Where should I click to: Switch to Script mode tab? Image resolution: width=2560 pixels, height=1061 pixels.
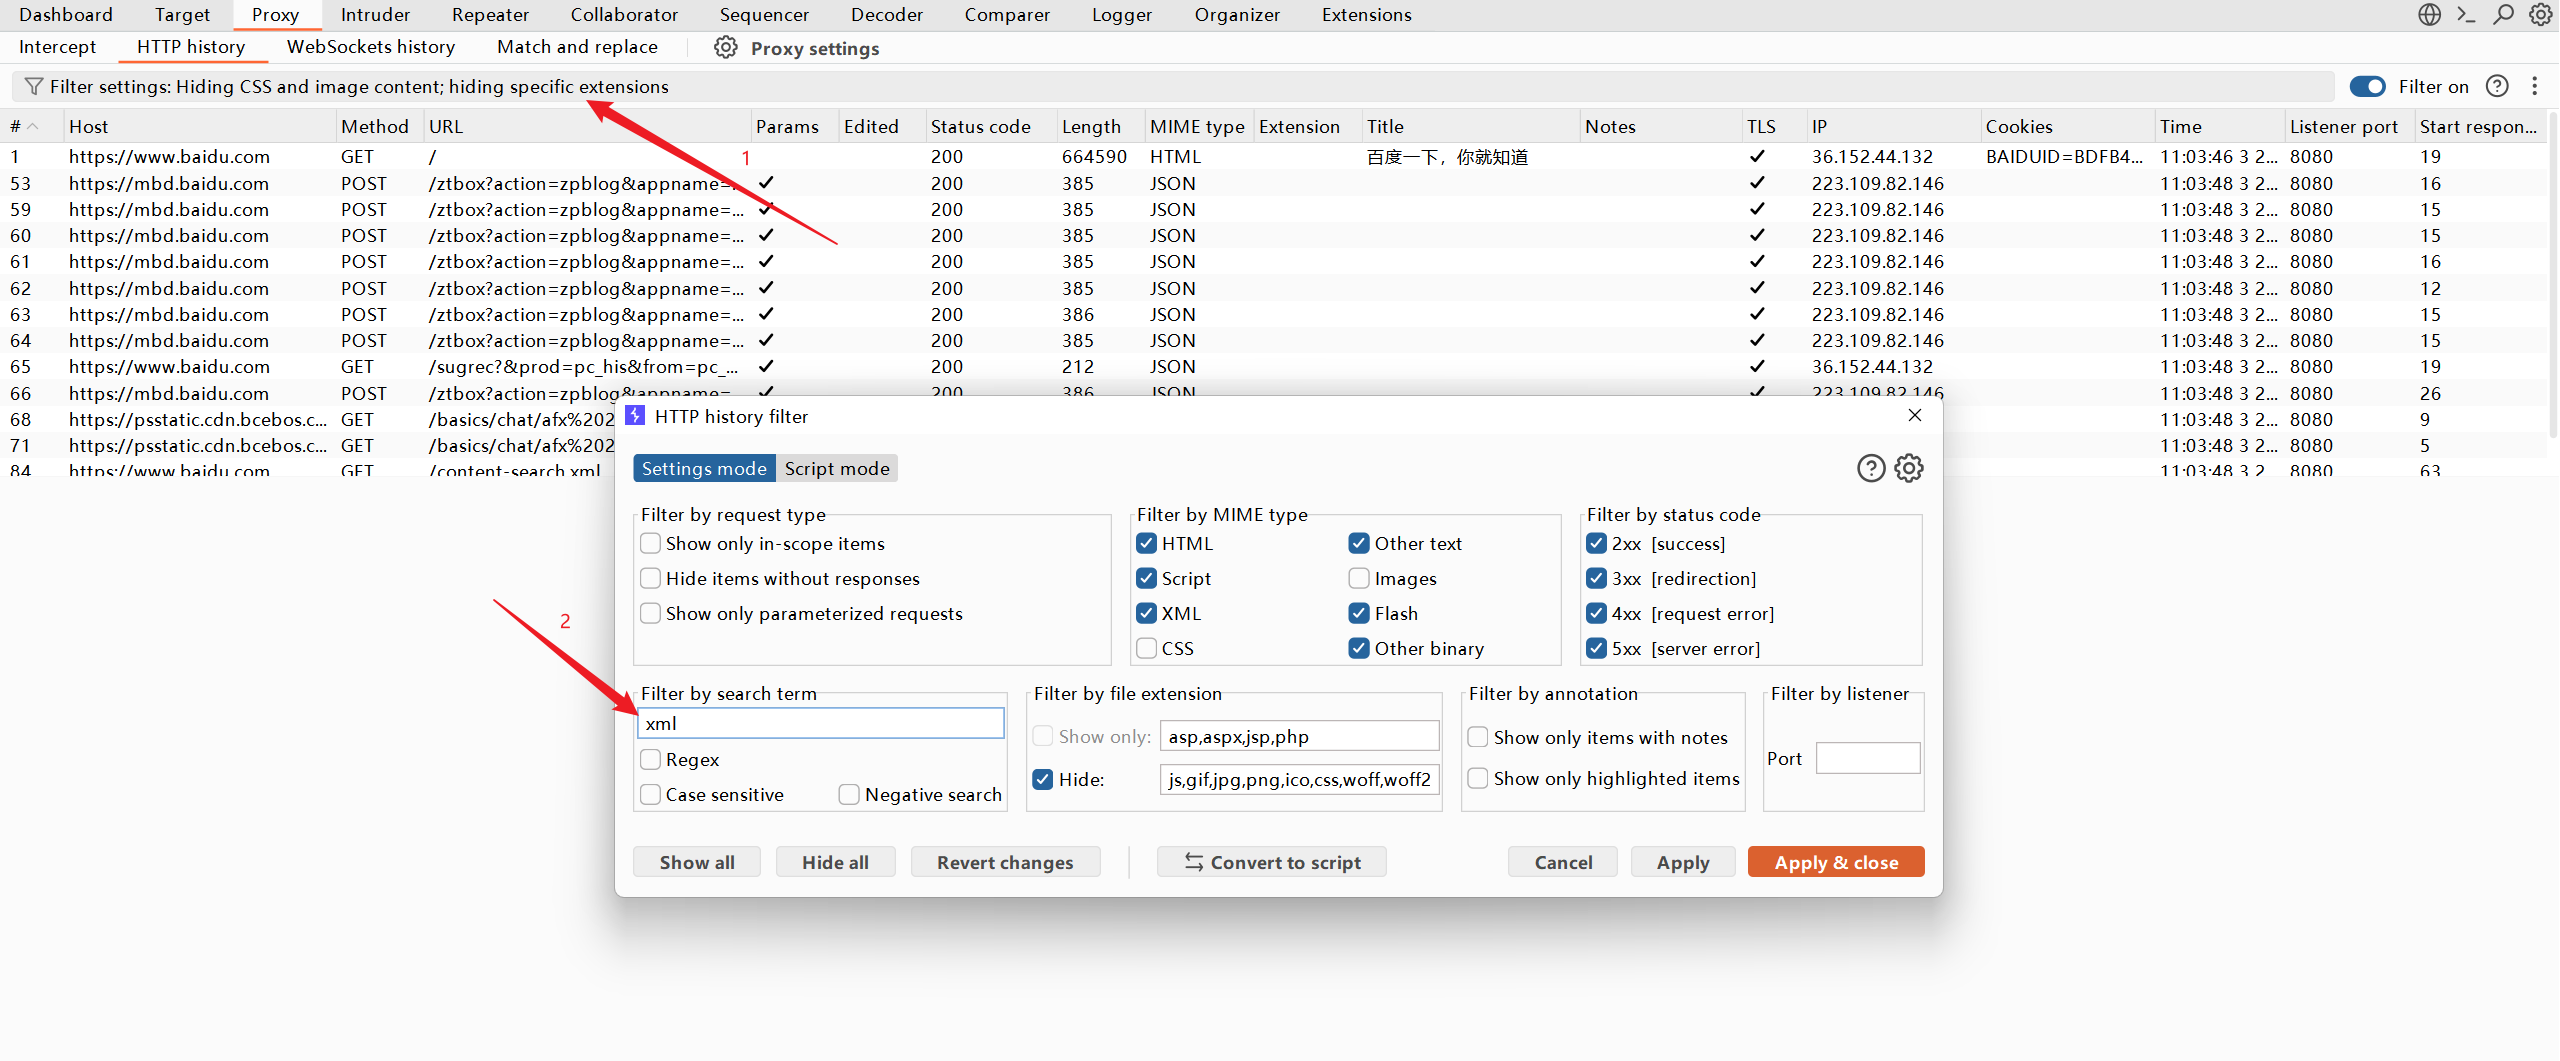tap(836, 469)
